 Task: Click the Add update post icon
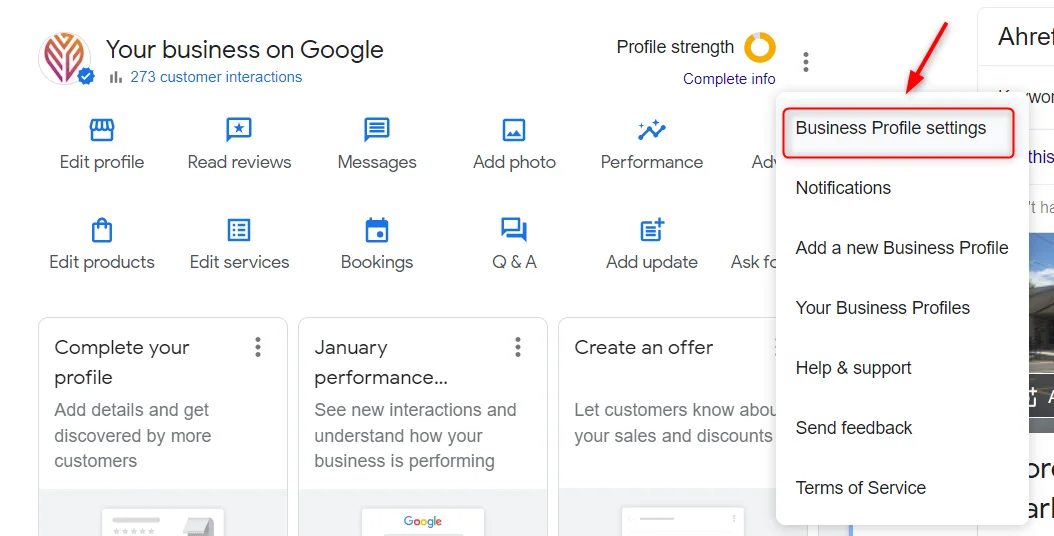point(651,230)
